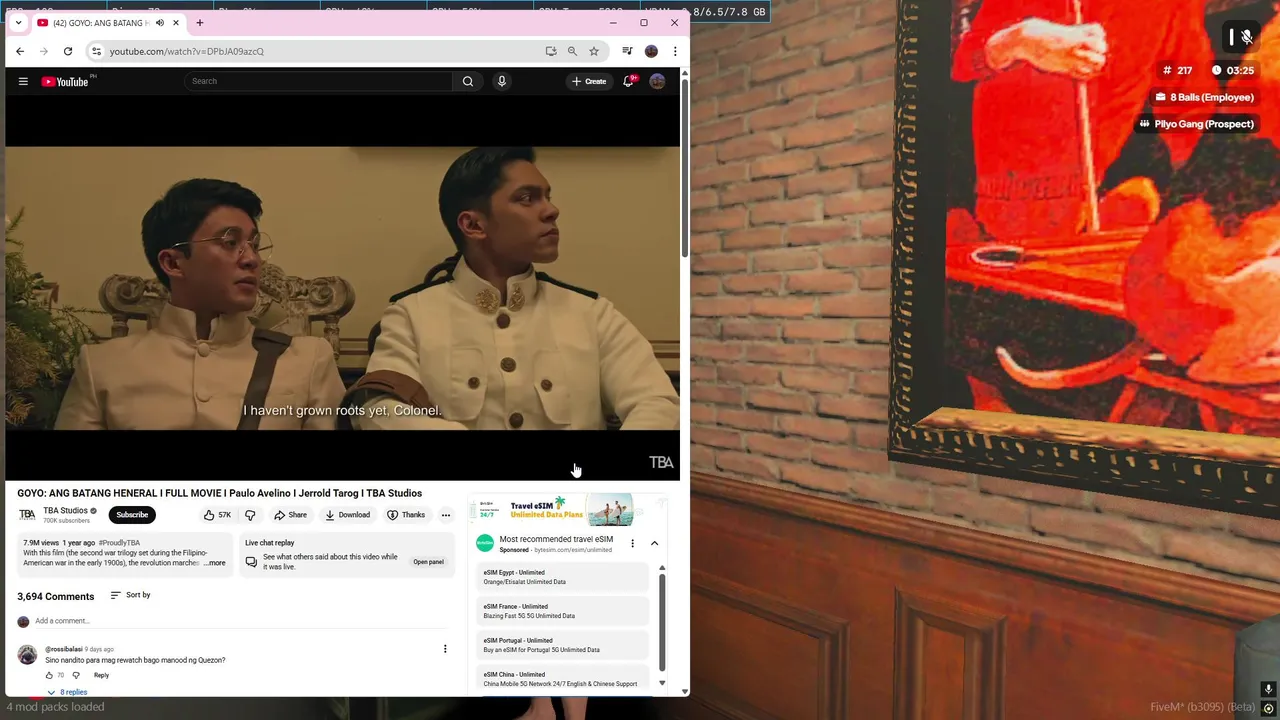Open the live chat replay panel
The image size is (1280, 720).
tap(428, 562)
